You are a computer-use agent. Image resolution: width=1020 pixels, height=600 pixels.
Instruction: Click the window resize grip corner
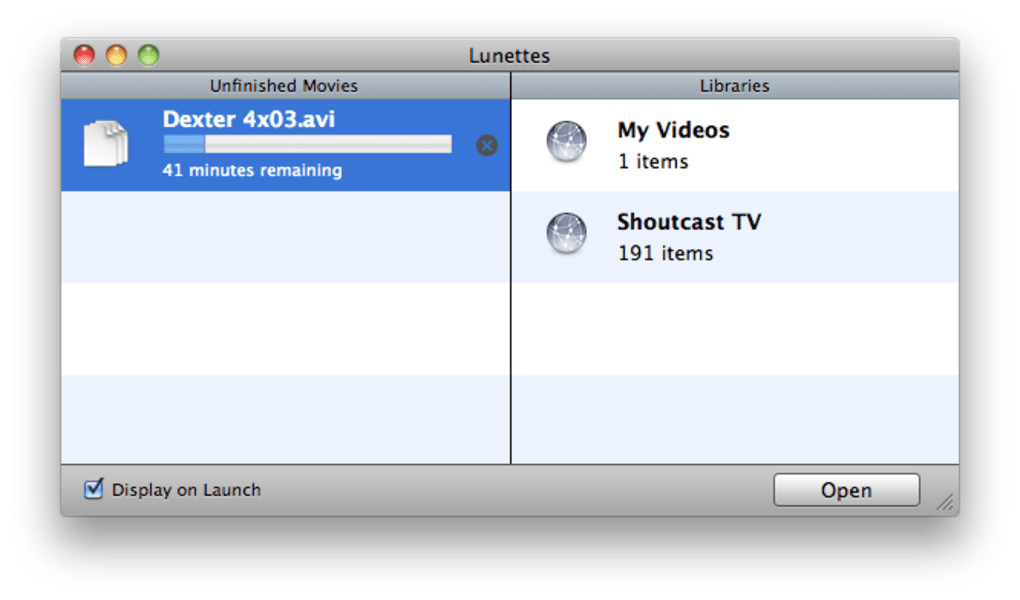(945, 503)
